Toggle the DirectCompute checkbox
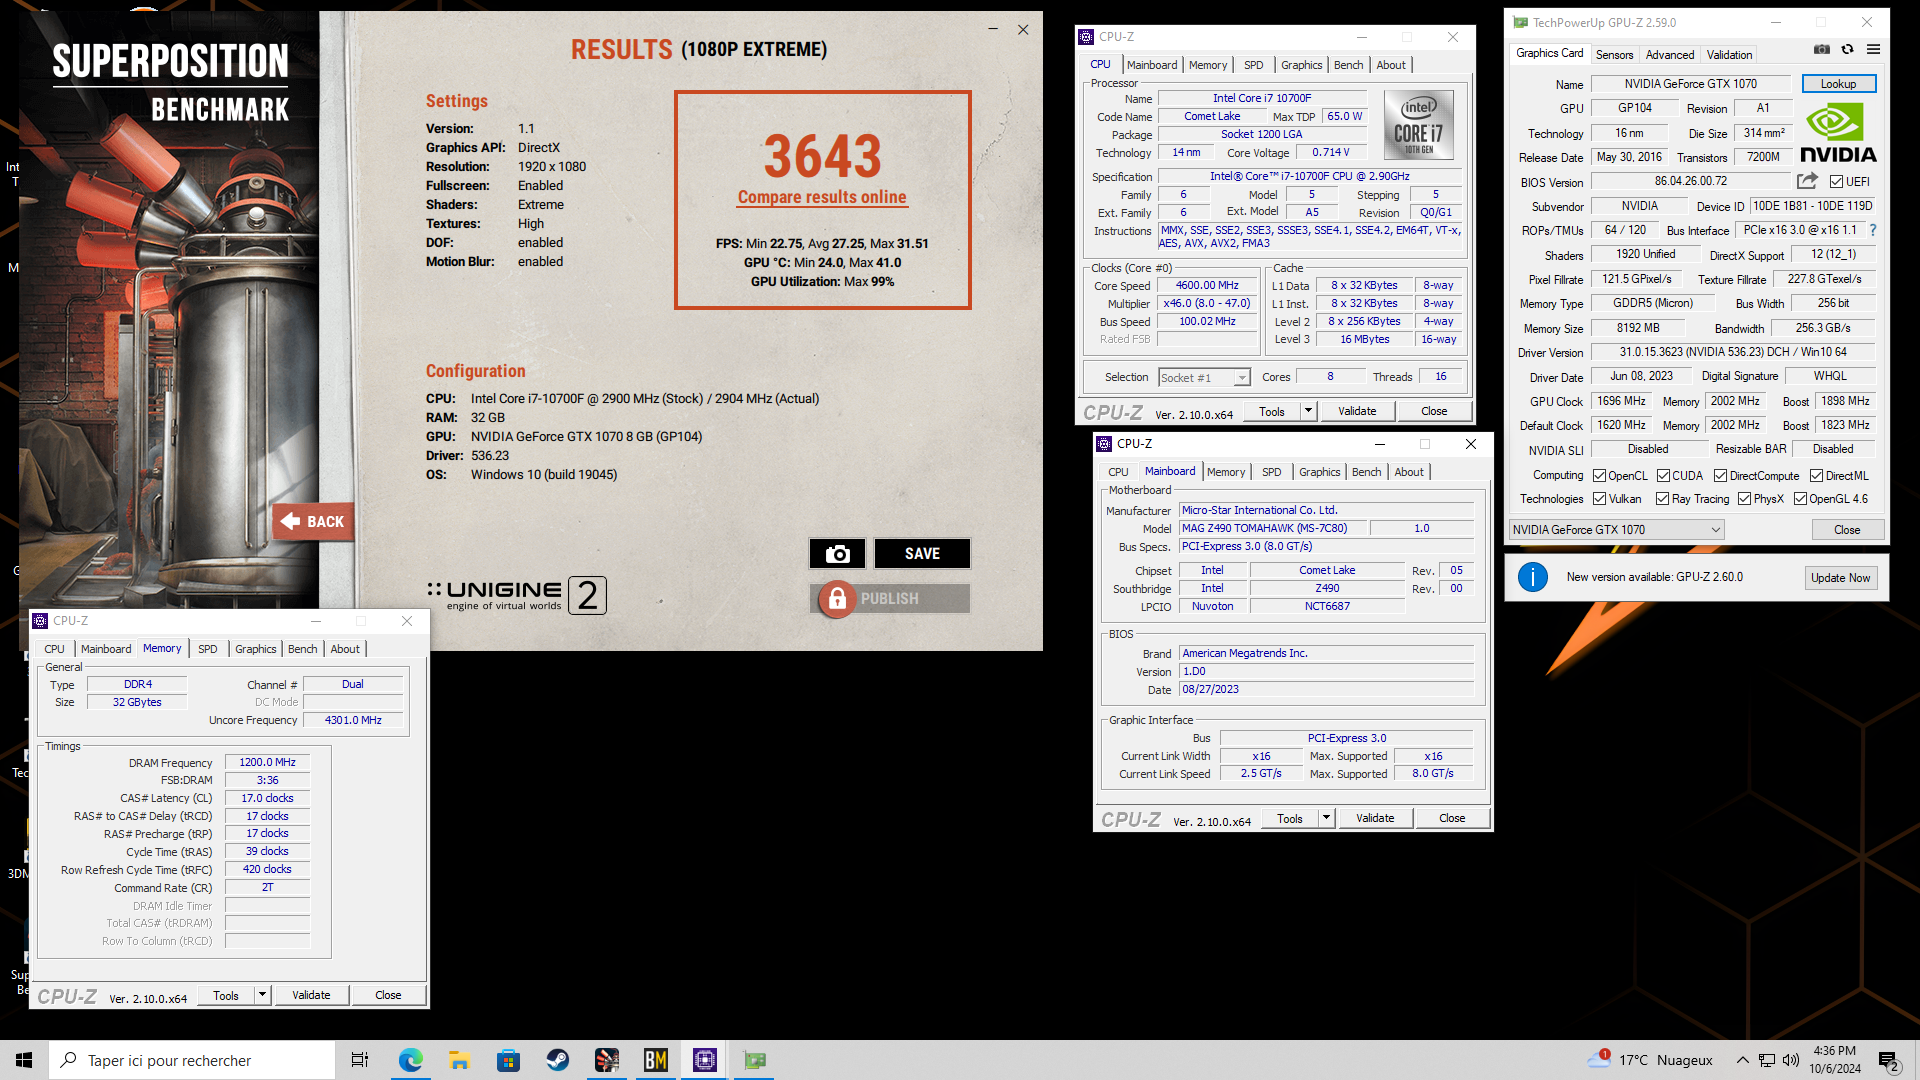This screenshot has width=1920, height=1080. pyautogui.click(x=1720, y=476)
